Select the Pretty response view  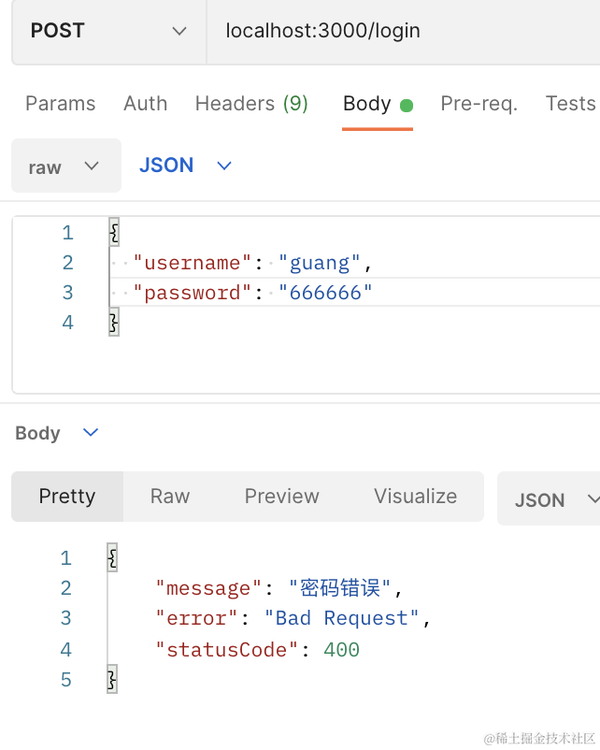click(x=67, y=497)
